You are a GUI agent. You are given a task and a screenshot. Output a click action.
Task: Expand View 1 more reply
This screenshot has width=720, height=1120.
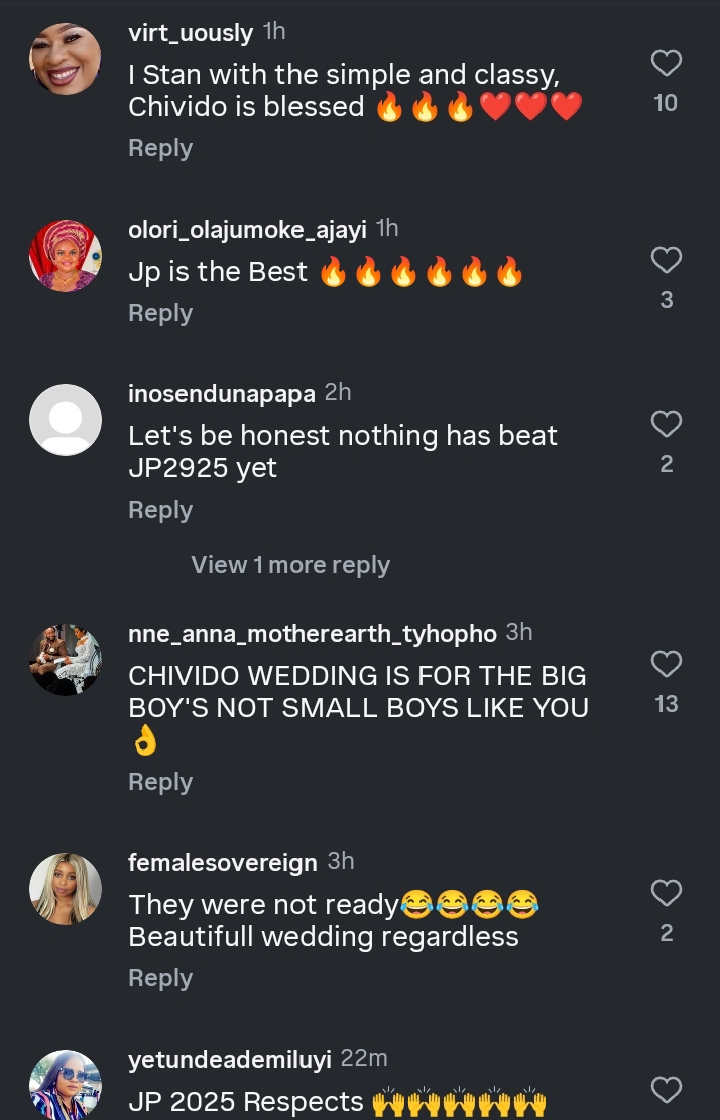tap(290, 565)
